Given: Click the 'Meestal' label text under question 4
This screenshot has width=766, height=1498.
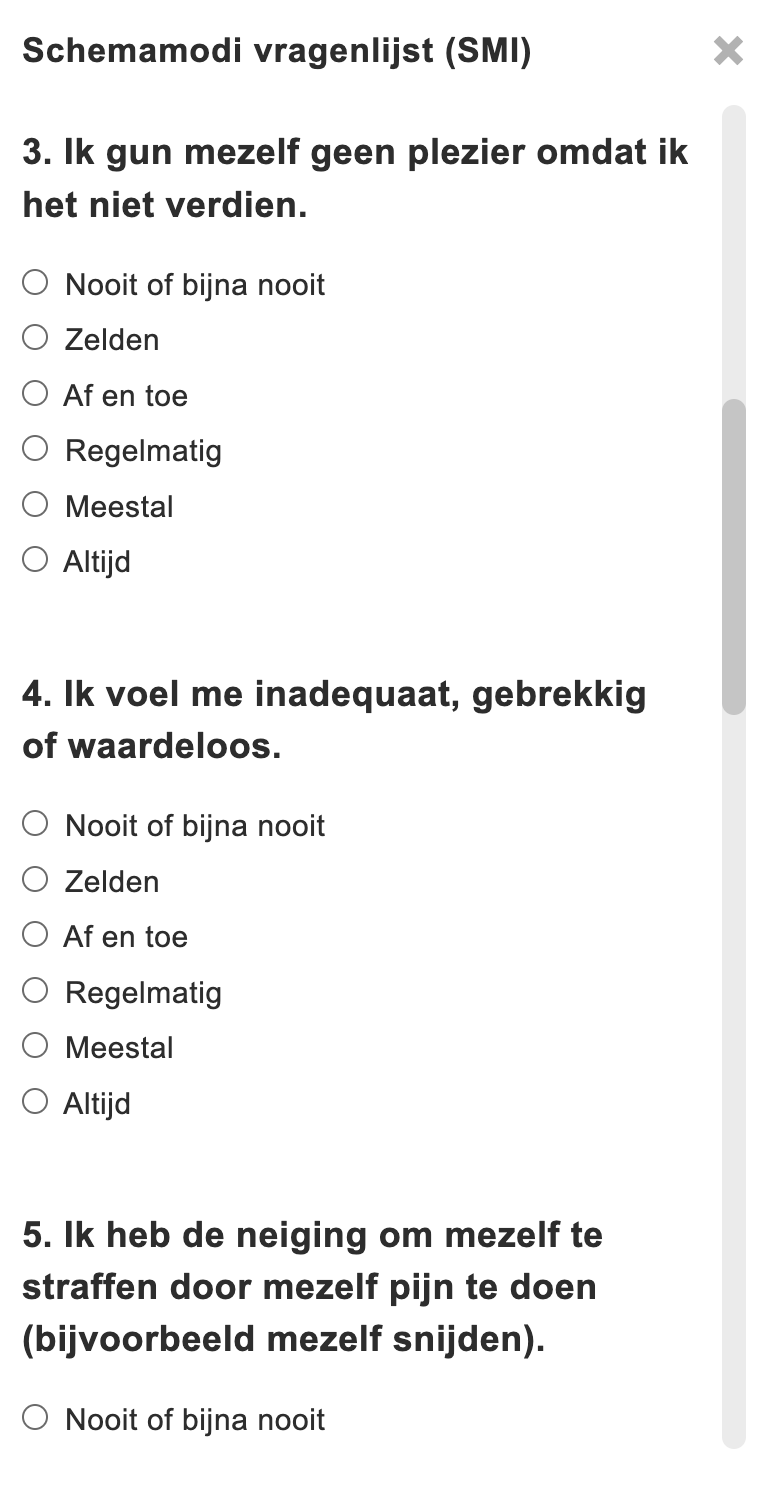Looking at the screenshot, I should pyautogui.click(x=119, y=1048).
